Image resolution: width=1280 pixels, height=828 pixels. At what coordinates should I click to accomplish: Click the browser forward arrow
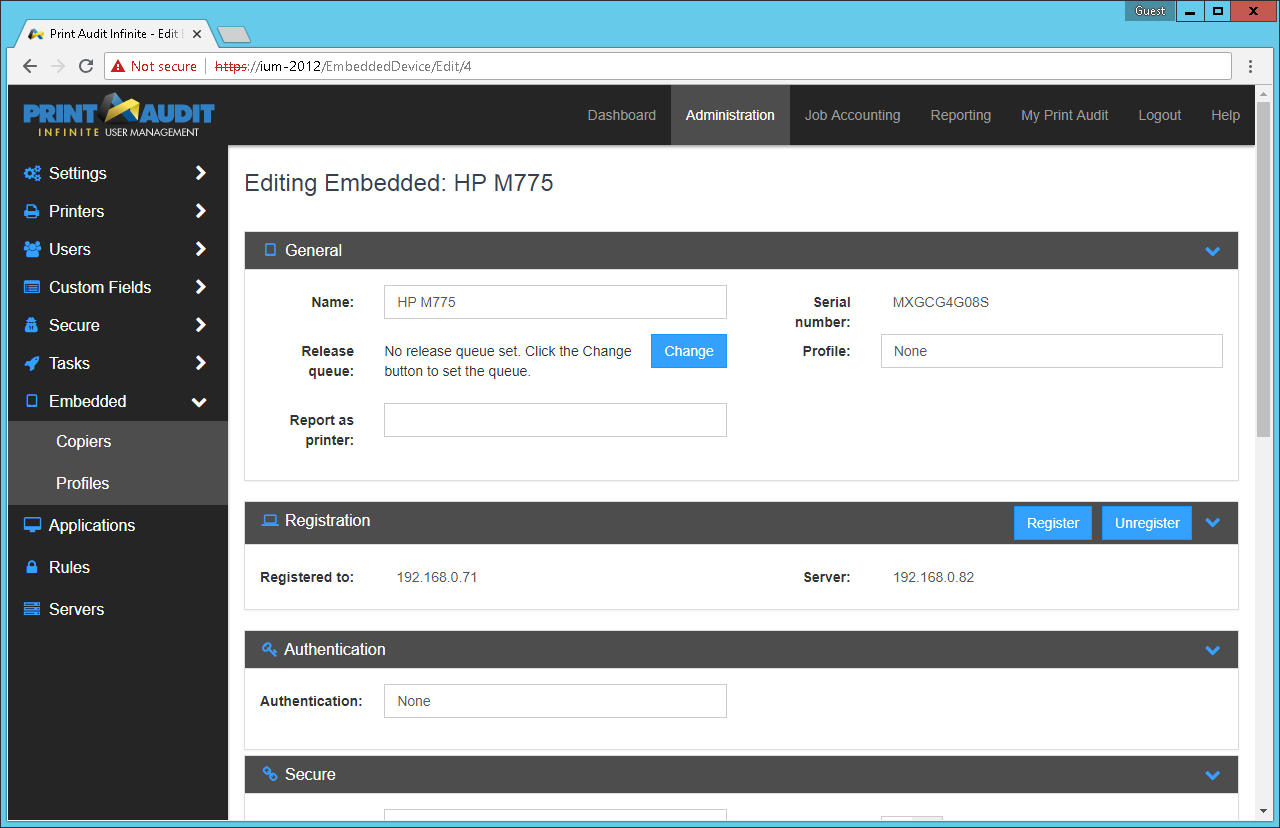[x=58, y=66]
